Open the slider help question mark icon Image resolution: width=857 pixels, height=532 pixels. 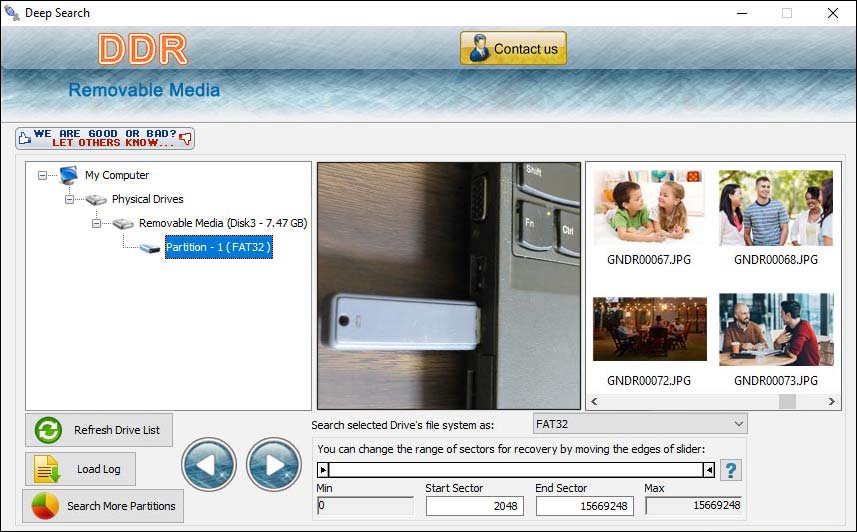click(x=731, y=470)
